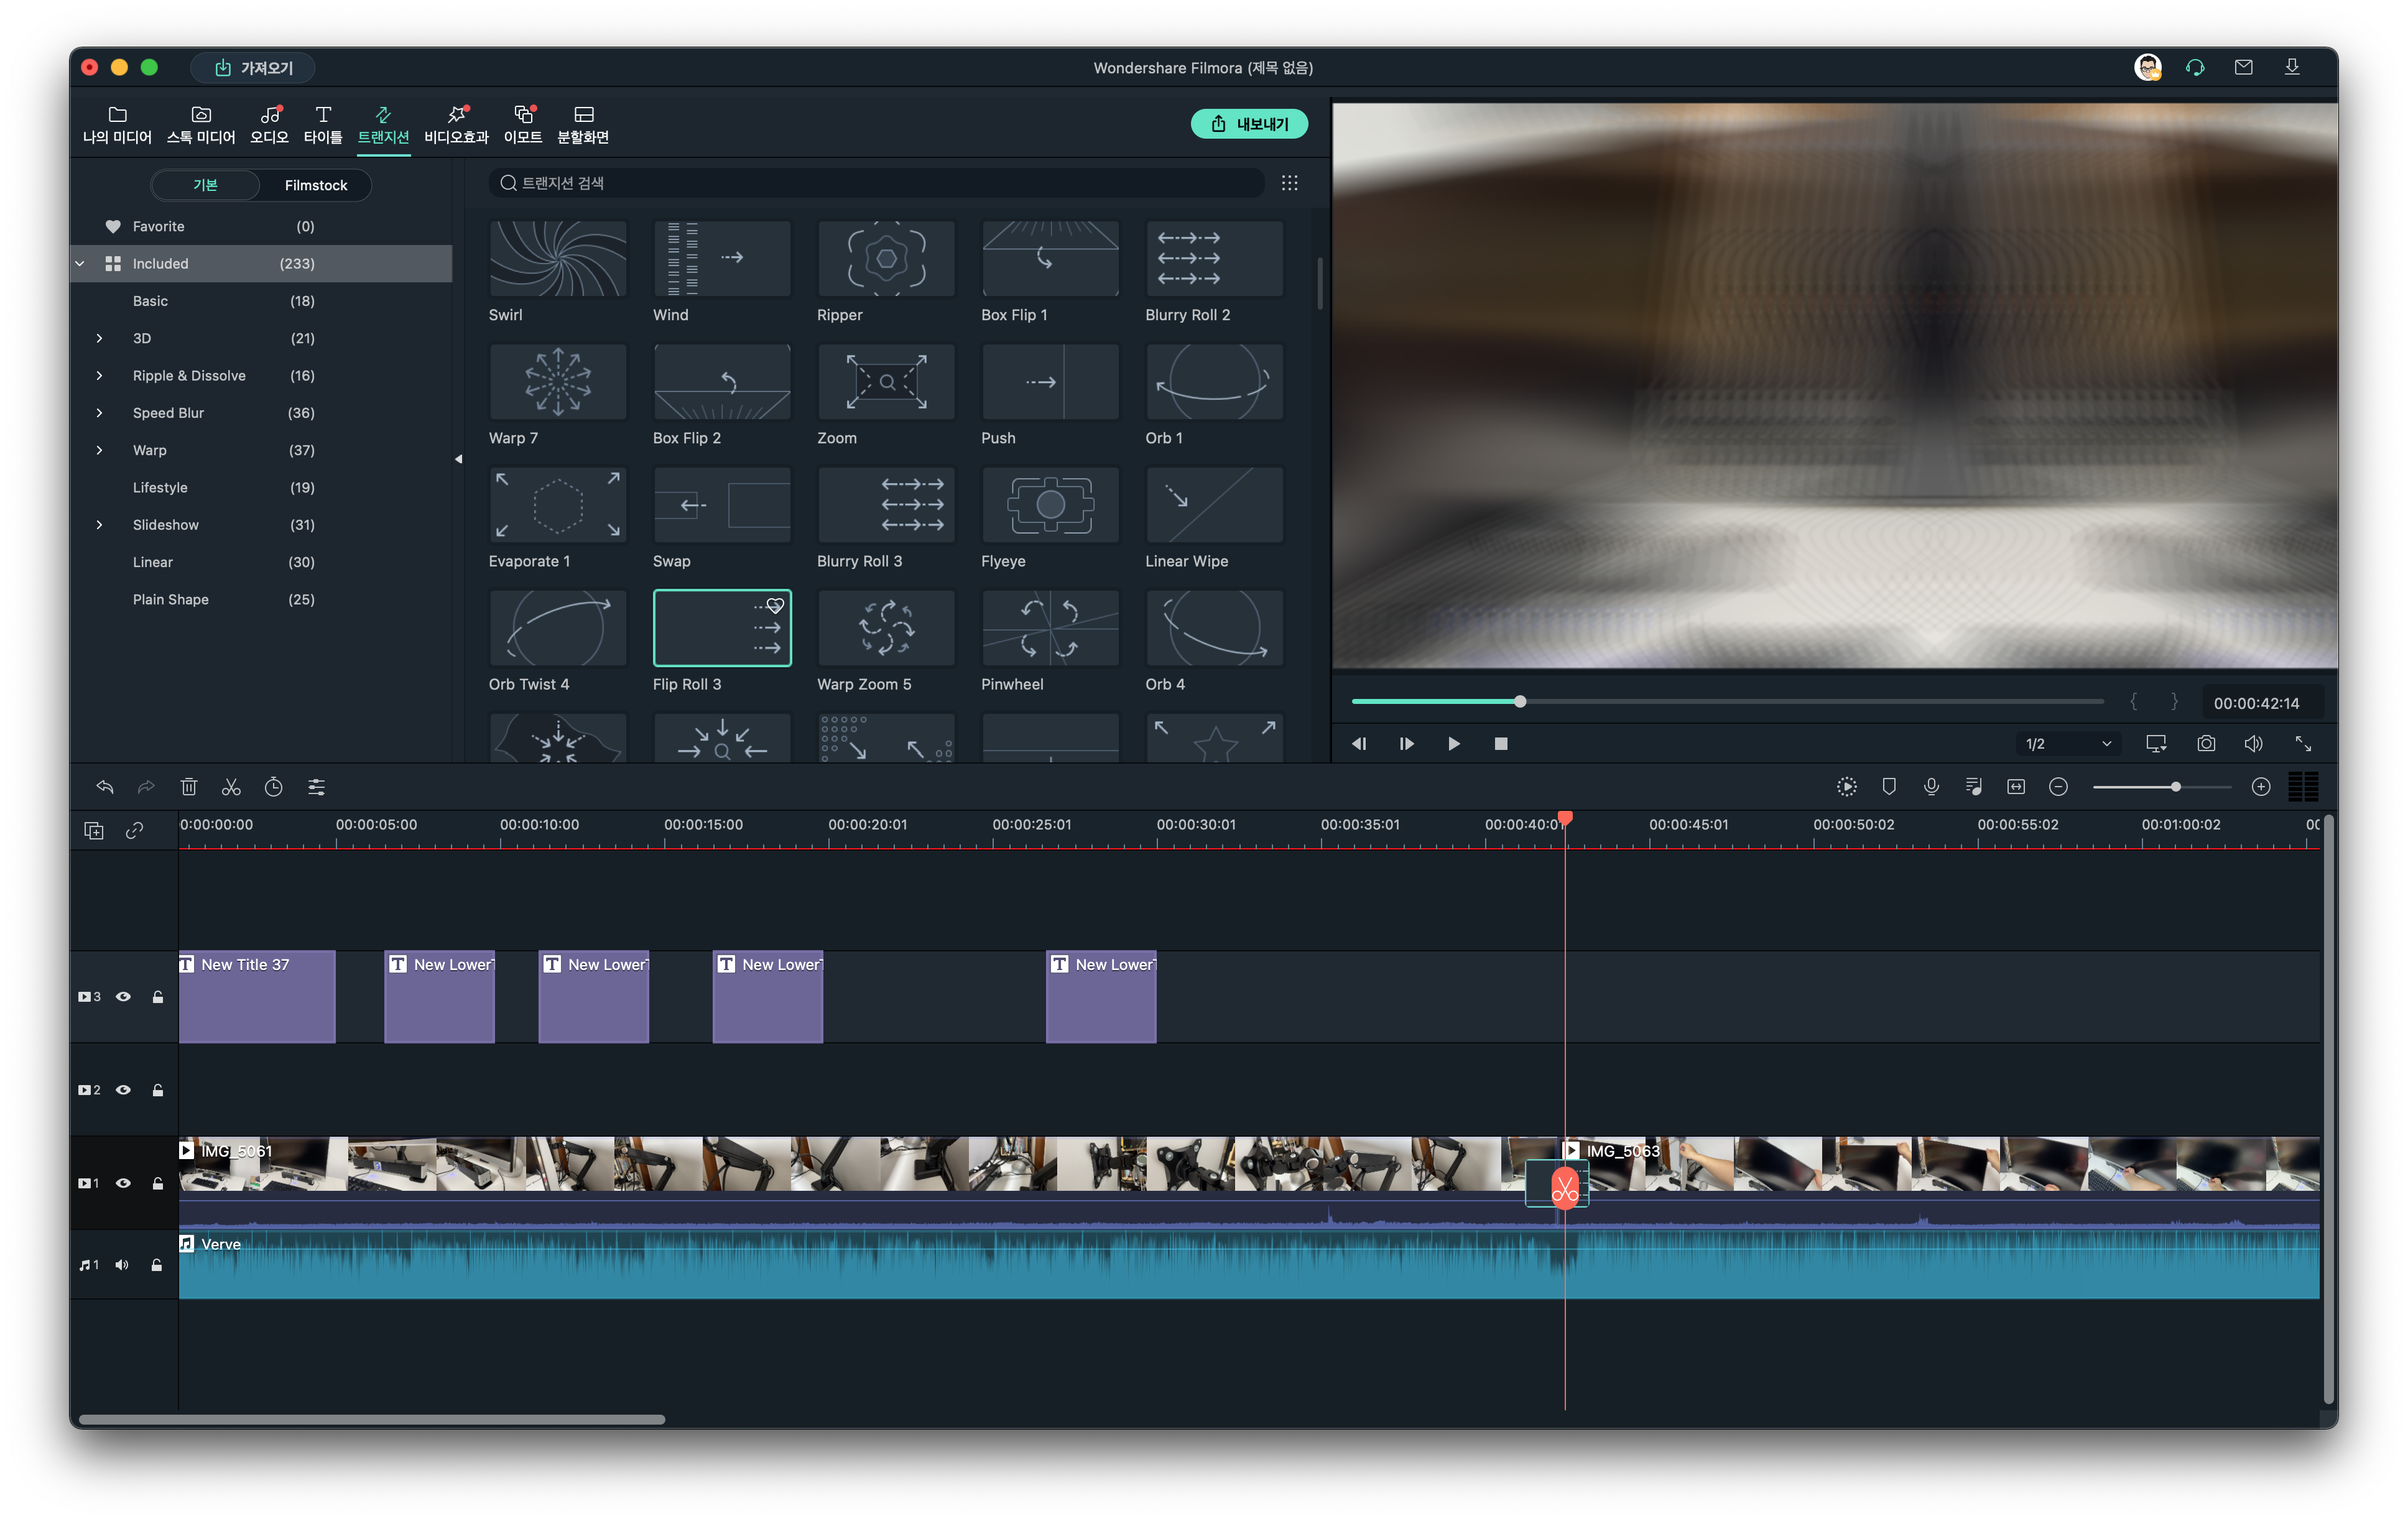
Task: Open the speed clock icon in timeline toolbar
Action: click(273, 787)
